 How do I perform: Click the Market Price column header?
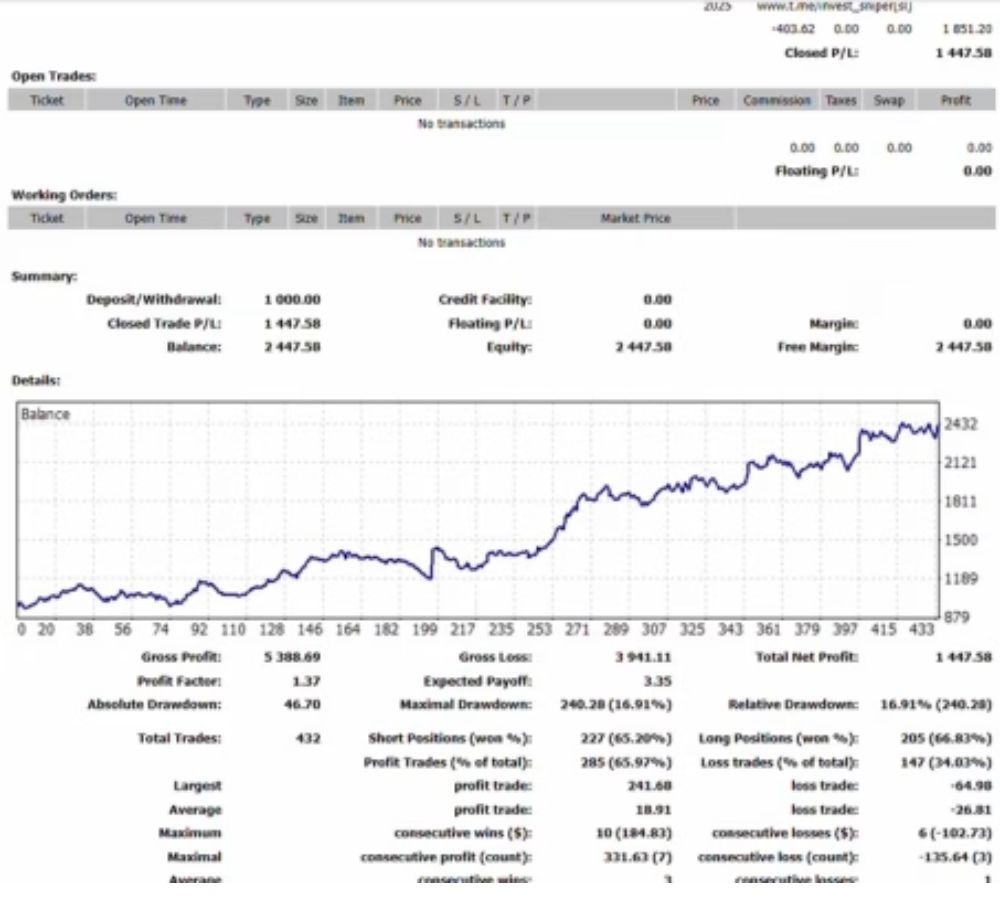pyautogui.click(x=635, y=218)
